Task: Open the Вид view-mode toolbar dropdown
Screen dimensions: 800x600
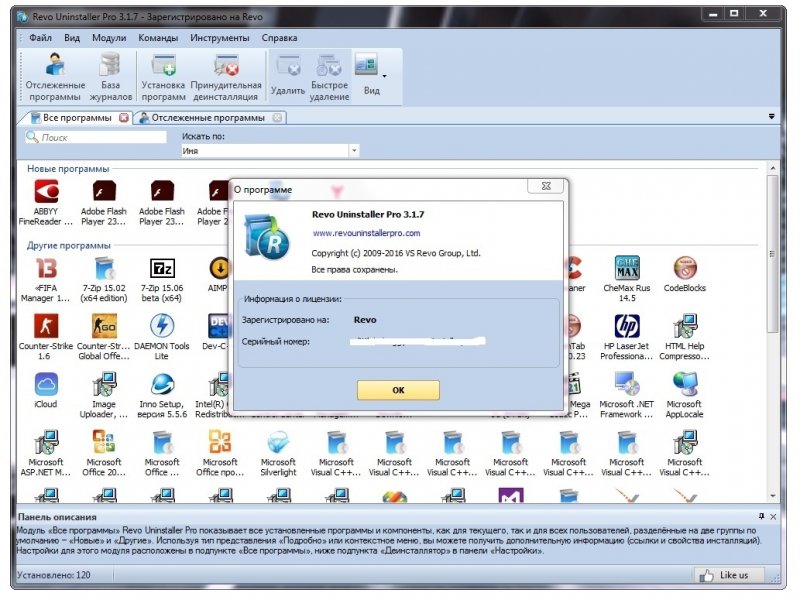Action: (x=384, y=77)
